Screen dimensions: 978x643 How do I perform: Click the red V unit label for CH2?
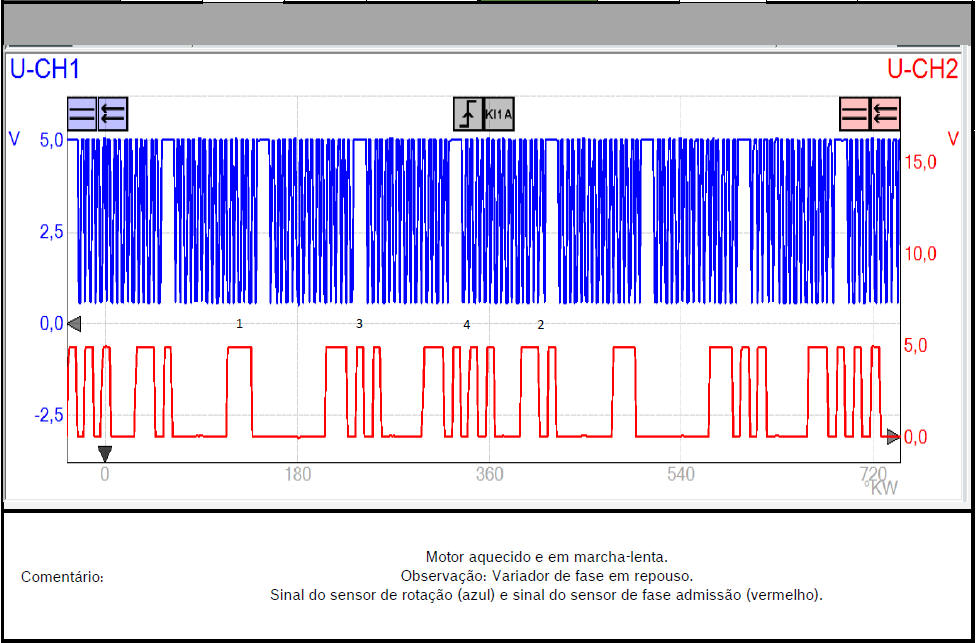pyautogui.click(x=953, y=138)
